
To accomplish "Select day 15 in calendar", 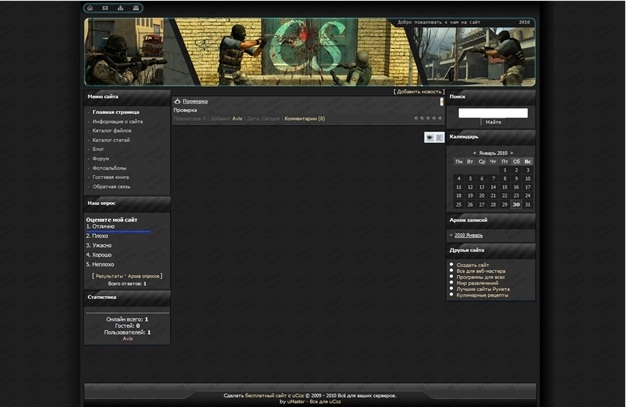I will 505,187.
